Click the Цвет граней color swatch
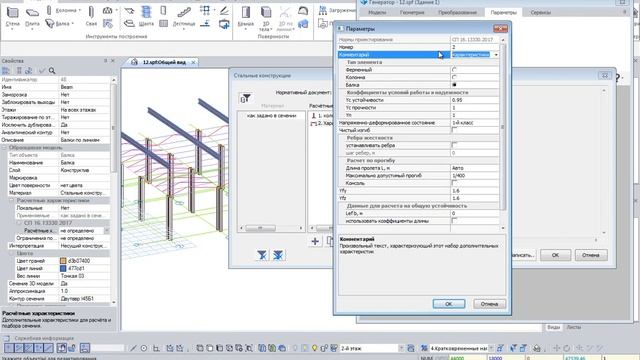 click(x=63, y=261)
